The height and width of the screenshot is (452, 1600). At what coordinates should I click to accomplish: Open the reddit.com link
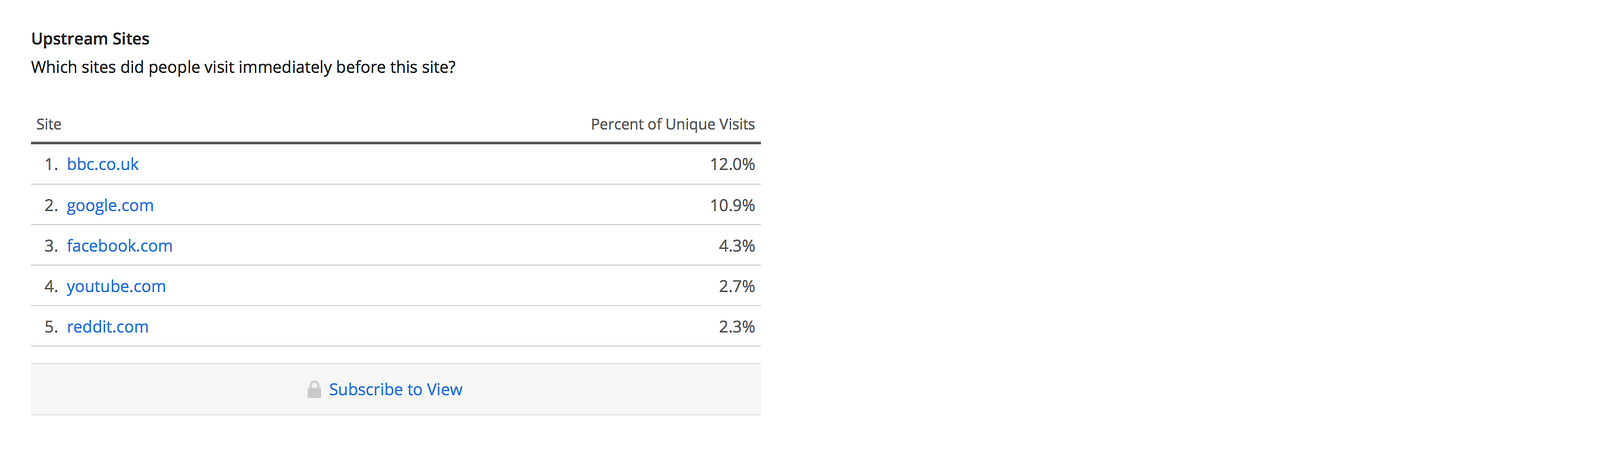(107, 327)
